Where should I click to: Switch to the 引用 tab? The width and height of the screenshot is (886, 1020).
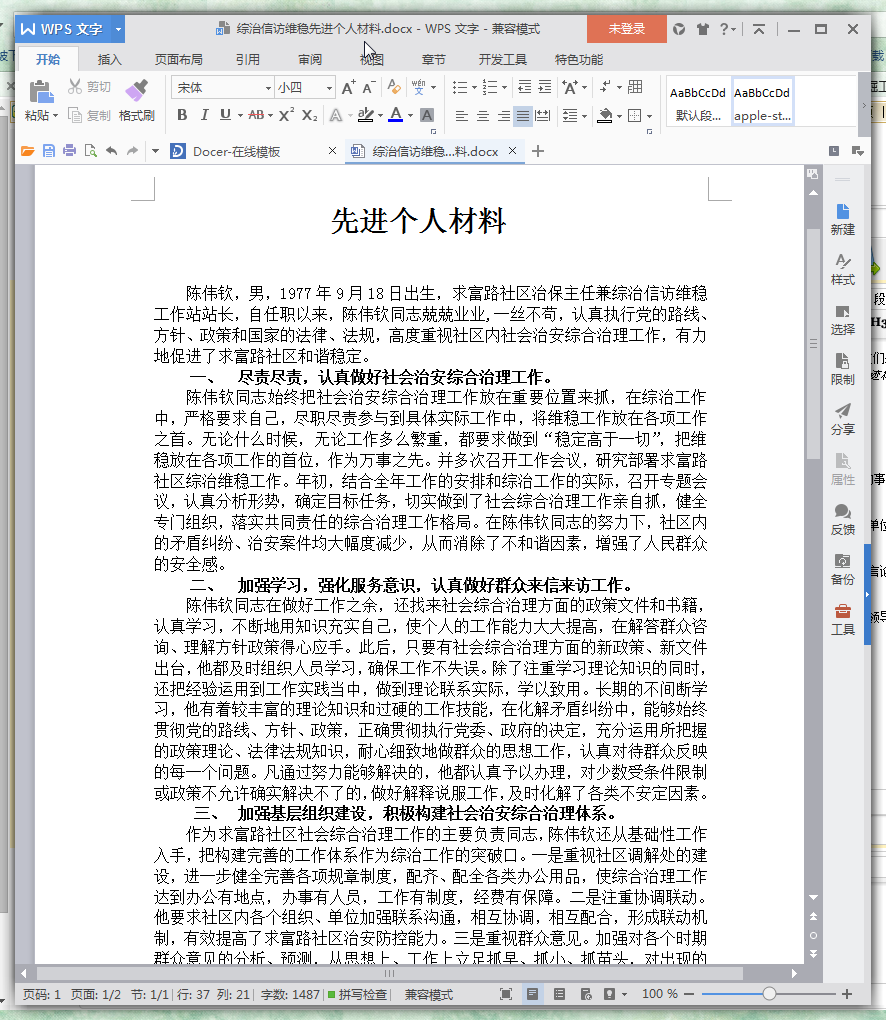pos(247,59)
